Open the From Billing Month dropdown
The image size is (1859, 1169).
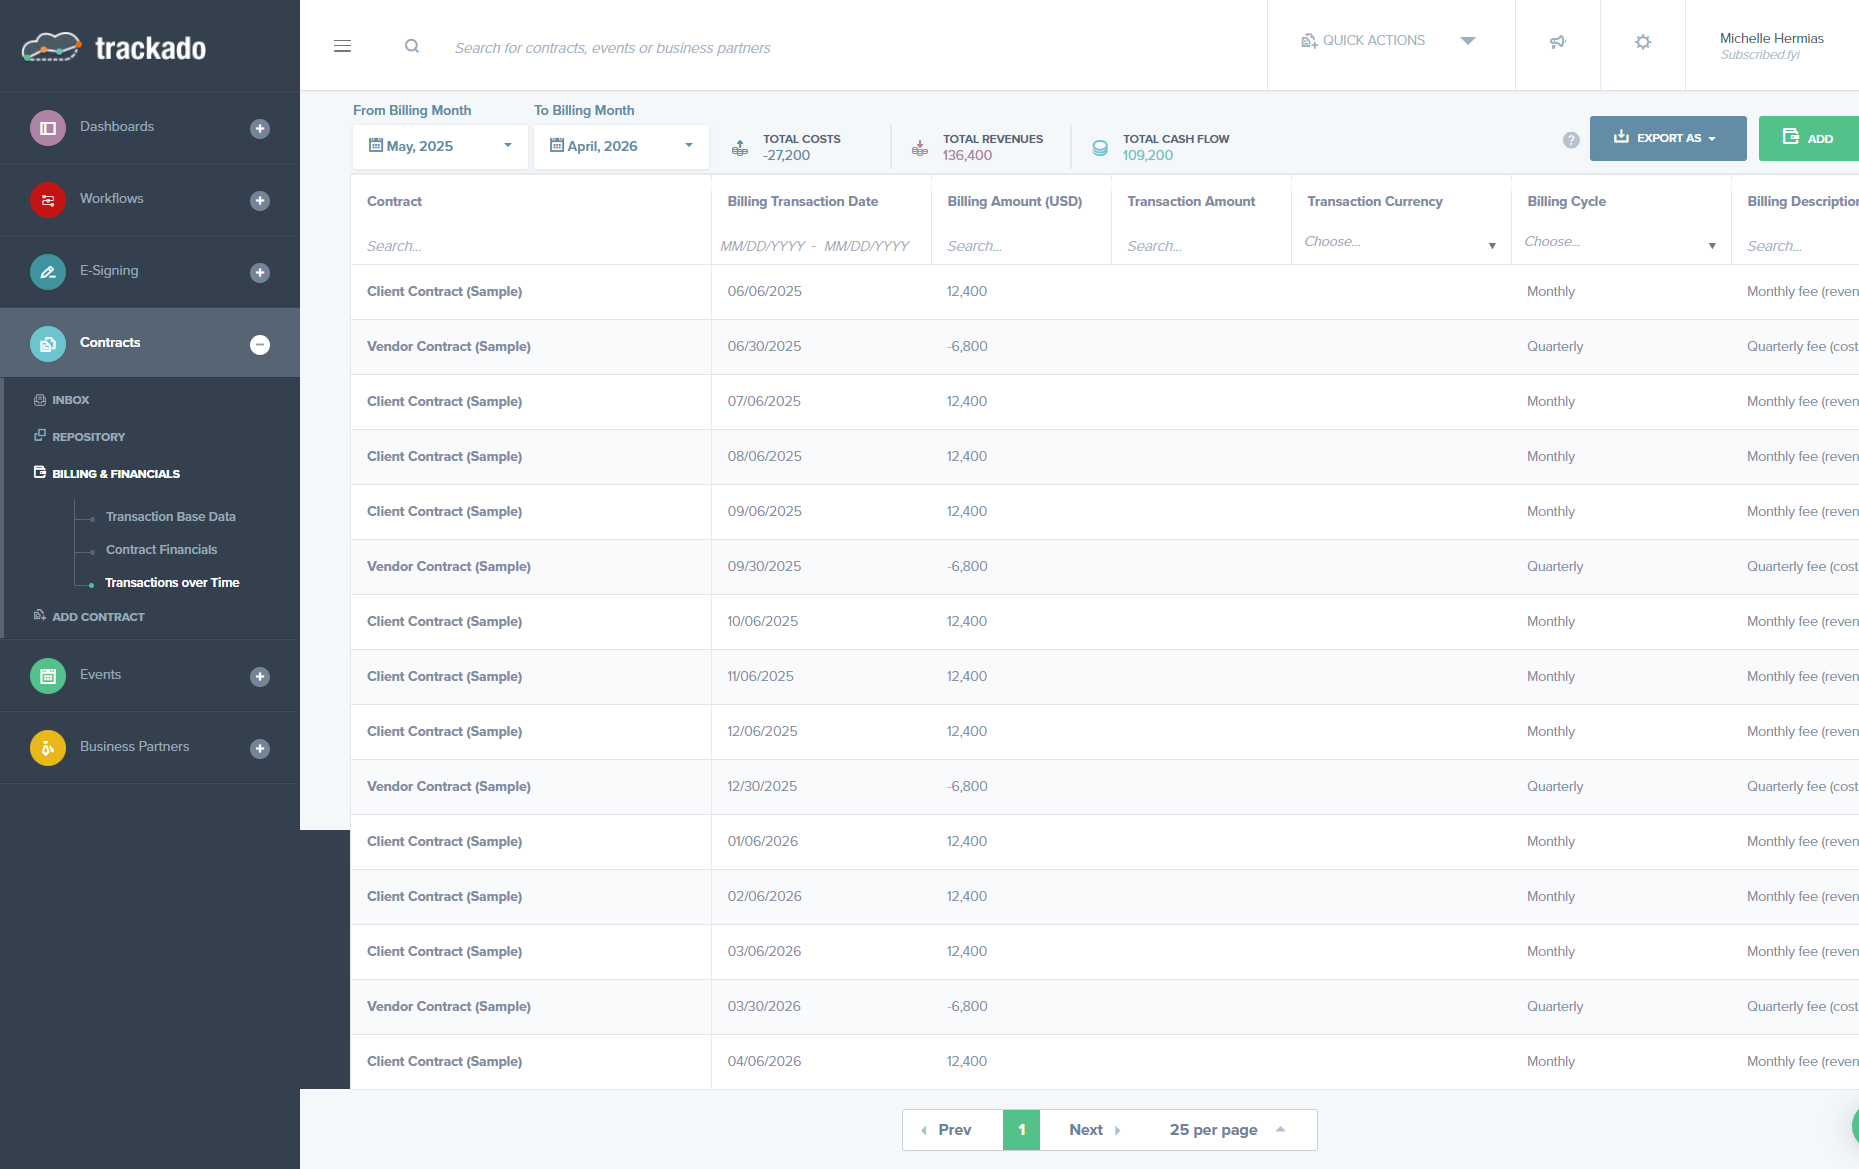(440, 146)
